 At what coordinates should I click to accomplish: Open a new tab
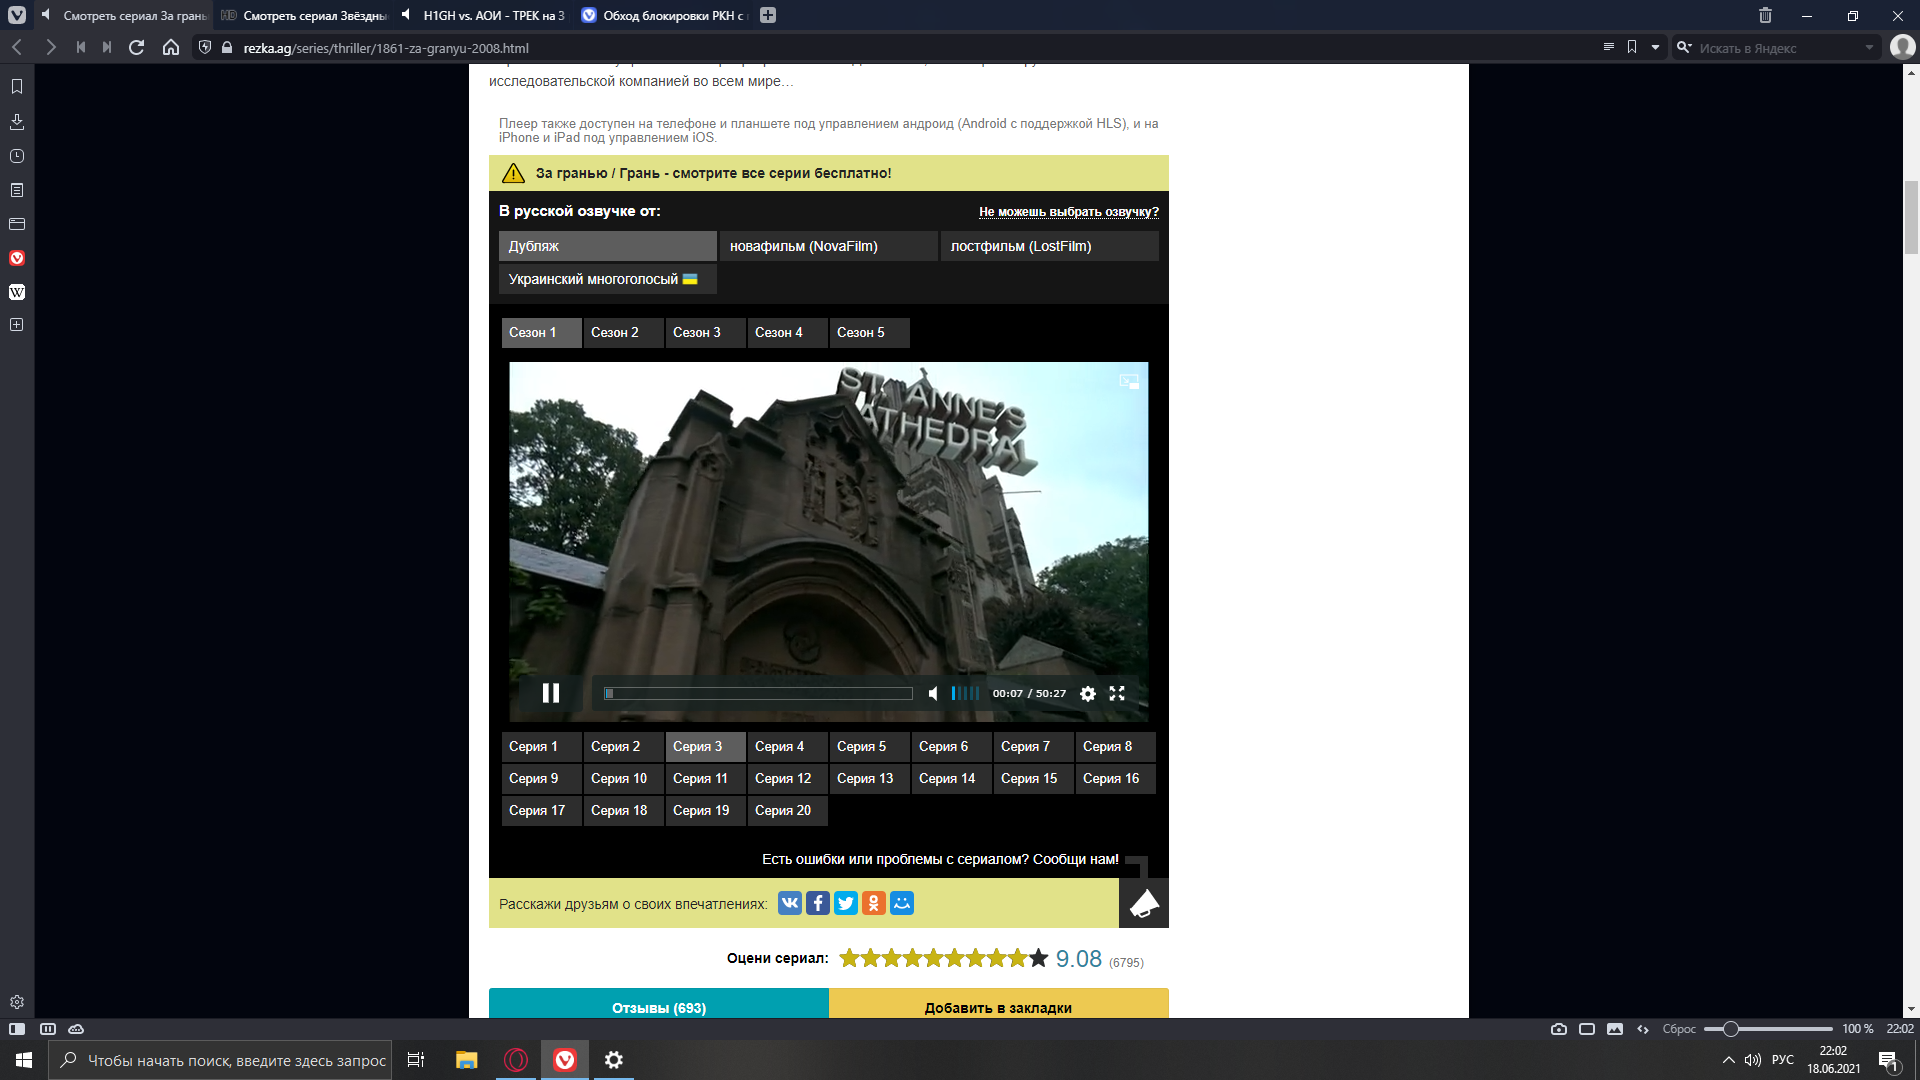[768, 15]
